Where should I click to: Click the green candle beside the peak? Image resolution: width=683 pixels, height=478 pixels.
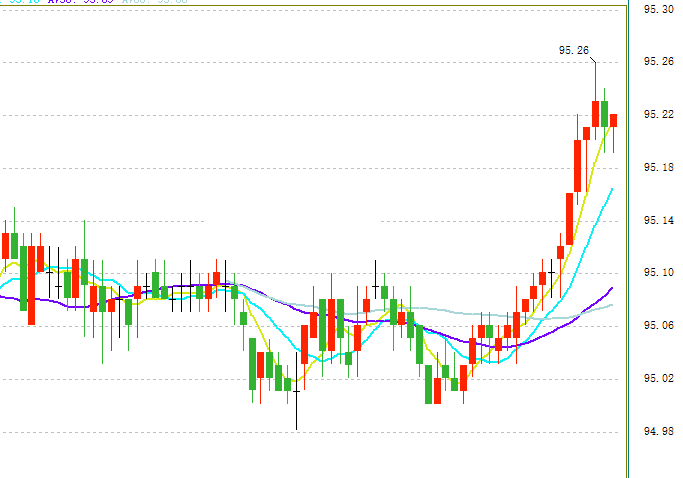[x=604, y=113]
